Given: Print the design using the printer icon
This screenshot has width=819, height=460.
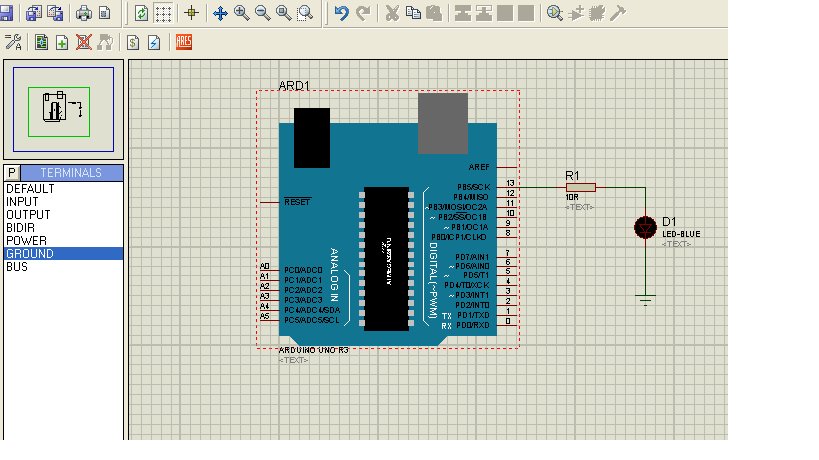Looking at the screenshot, I should pos(84,13).
